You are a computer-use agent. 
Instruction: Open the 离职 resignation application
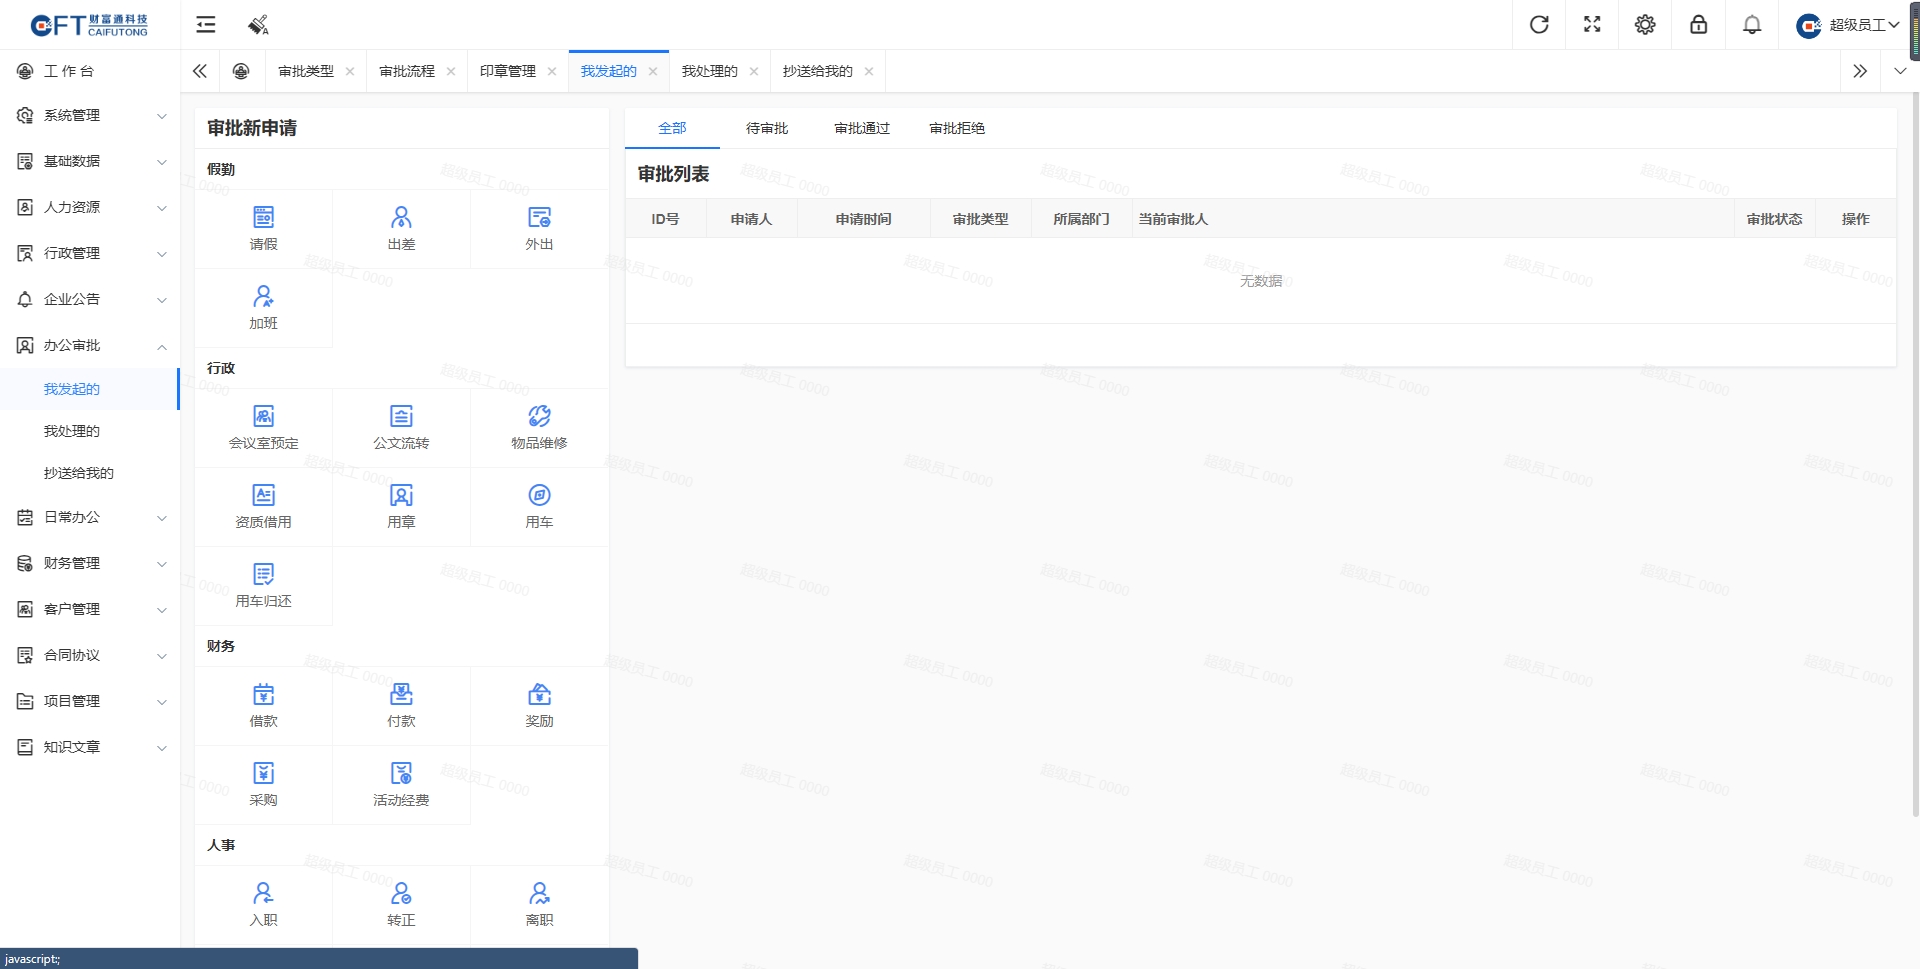(539, 904)
